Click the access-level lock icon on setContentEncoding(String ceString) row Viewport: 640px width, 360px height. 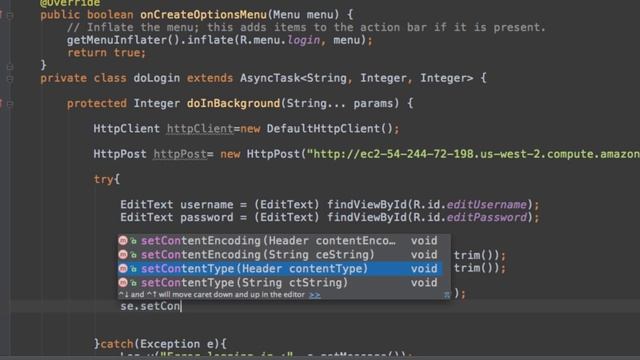[x=133, y=255]
